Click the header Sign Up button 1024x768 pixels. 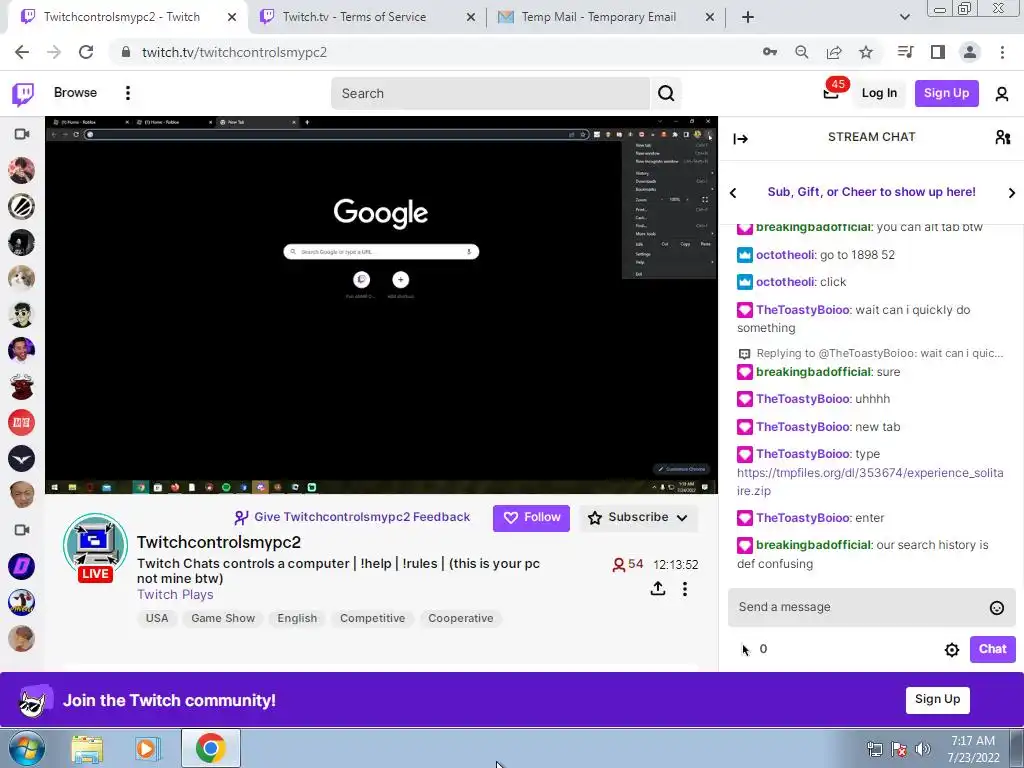pyautogui.click(x=946, y=93)
